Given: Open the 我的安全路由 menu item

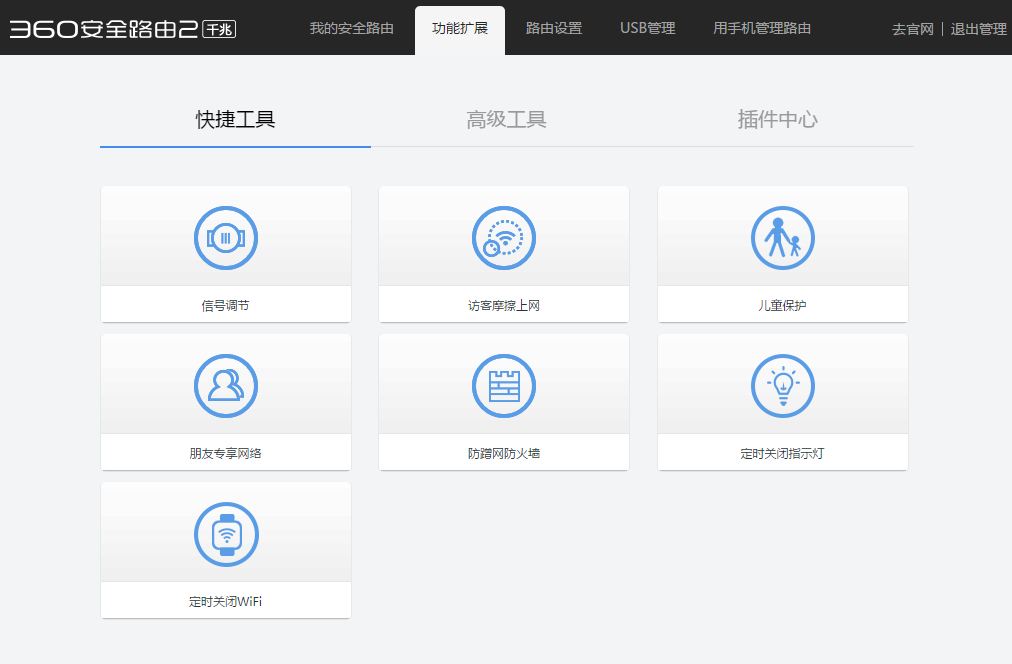Looking at the screenshot, I should pos(351,29).
